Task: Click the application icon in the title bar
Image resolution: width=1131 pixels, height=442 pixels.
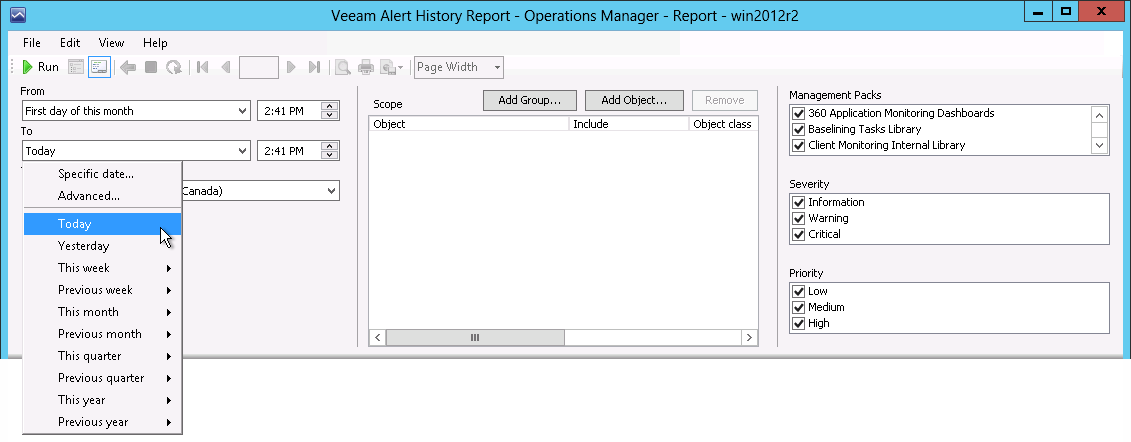Action: [x=18, y=14]
